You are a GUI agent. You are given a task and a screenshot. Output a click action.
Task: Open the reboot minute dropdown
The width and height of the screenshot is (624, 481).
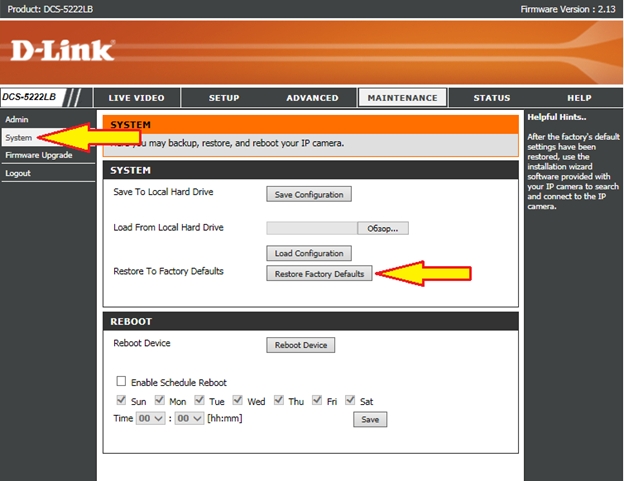point(188,418)
